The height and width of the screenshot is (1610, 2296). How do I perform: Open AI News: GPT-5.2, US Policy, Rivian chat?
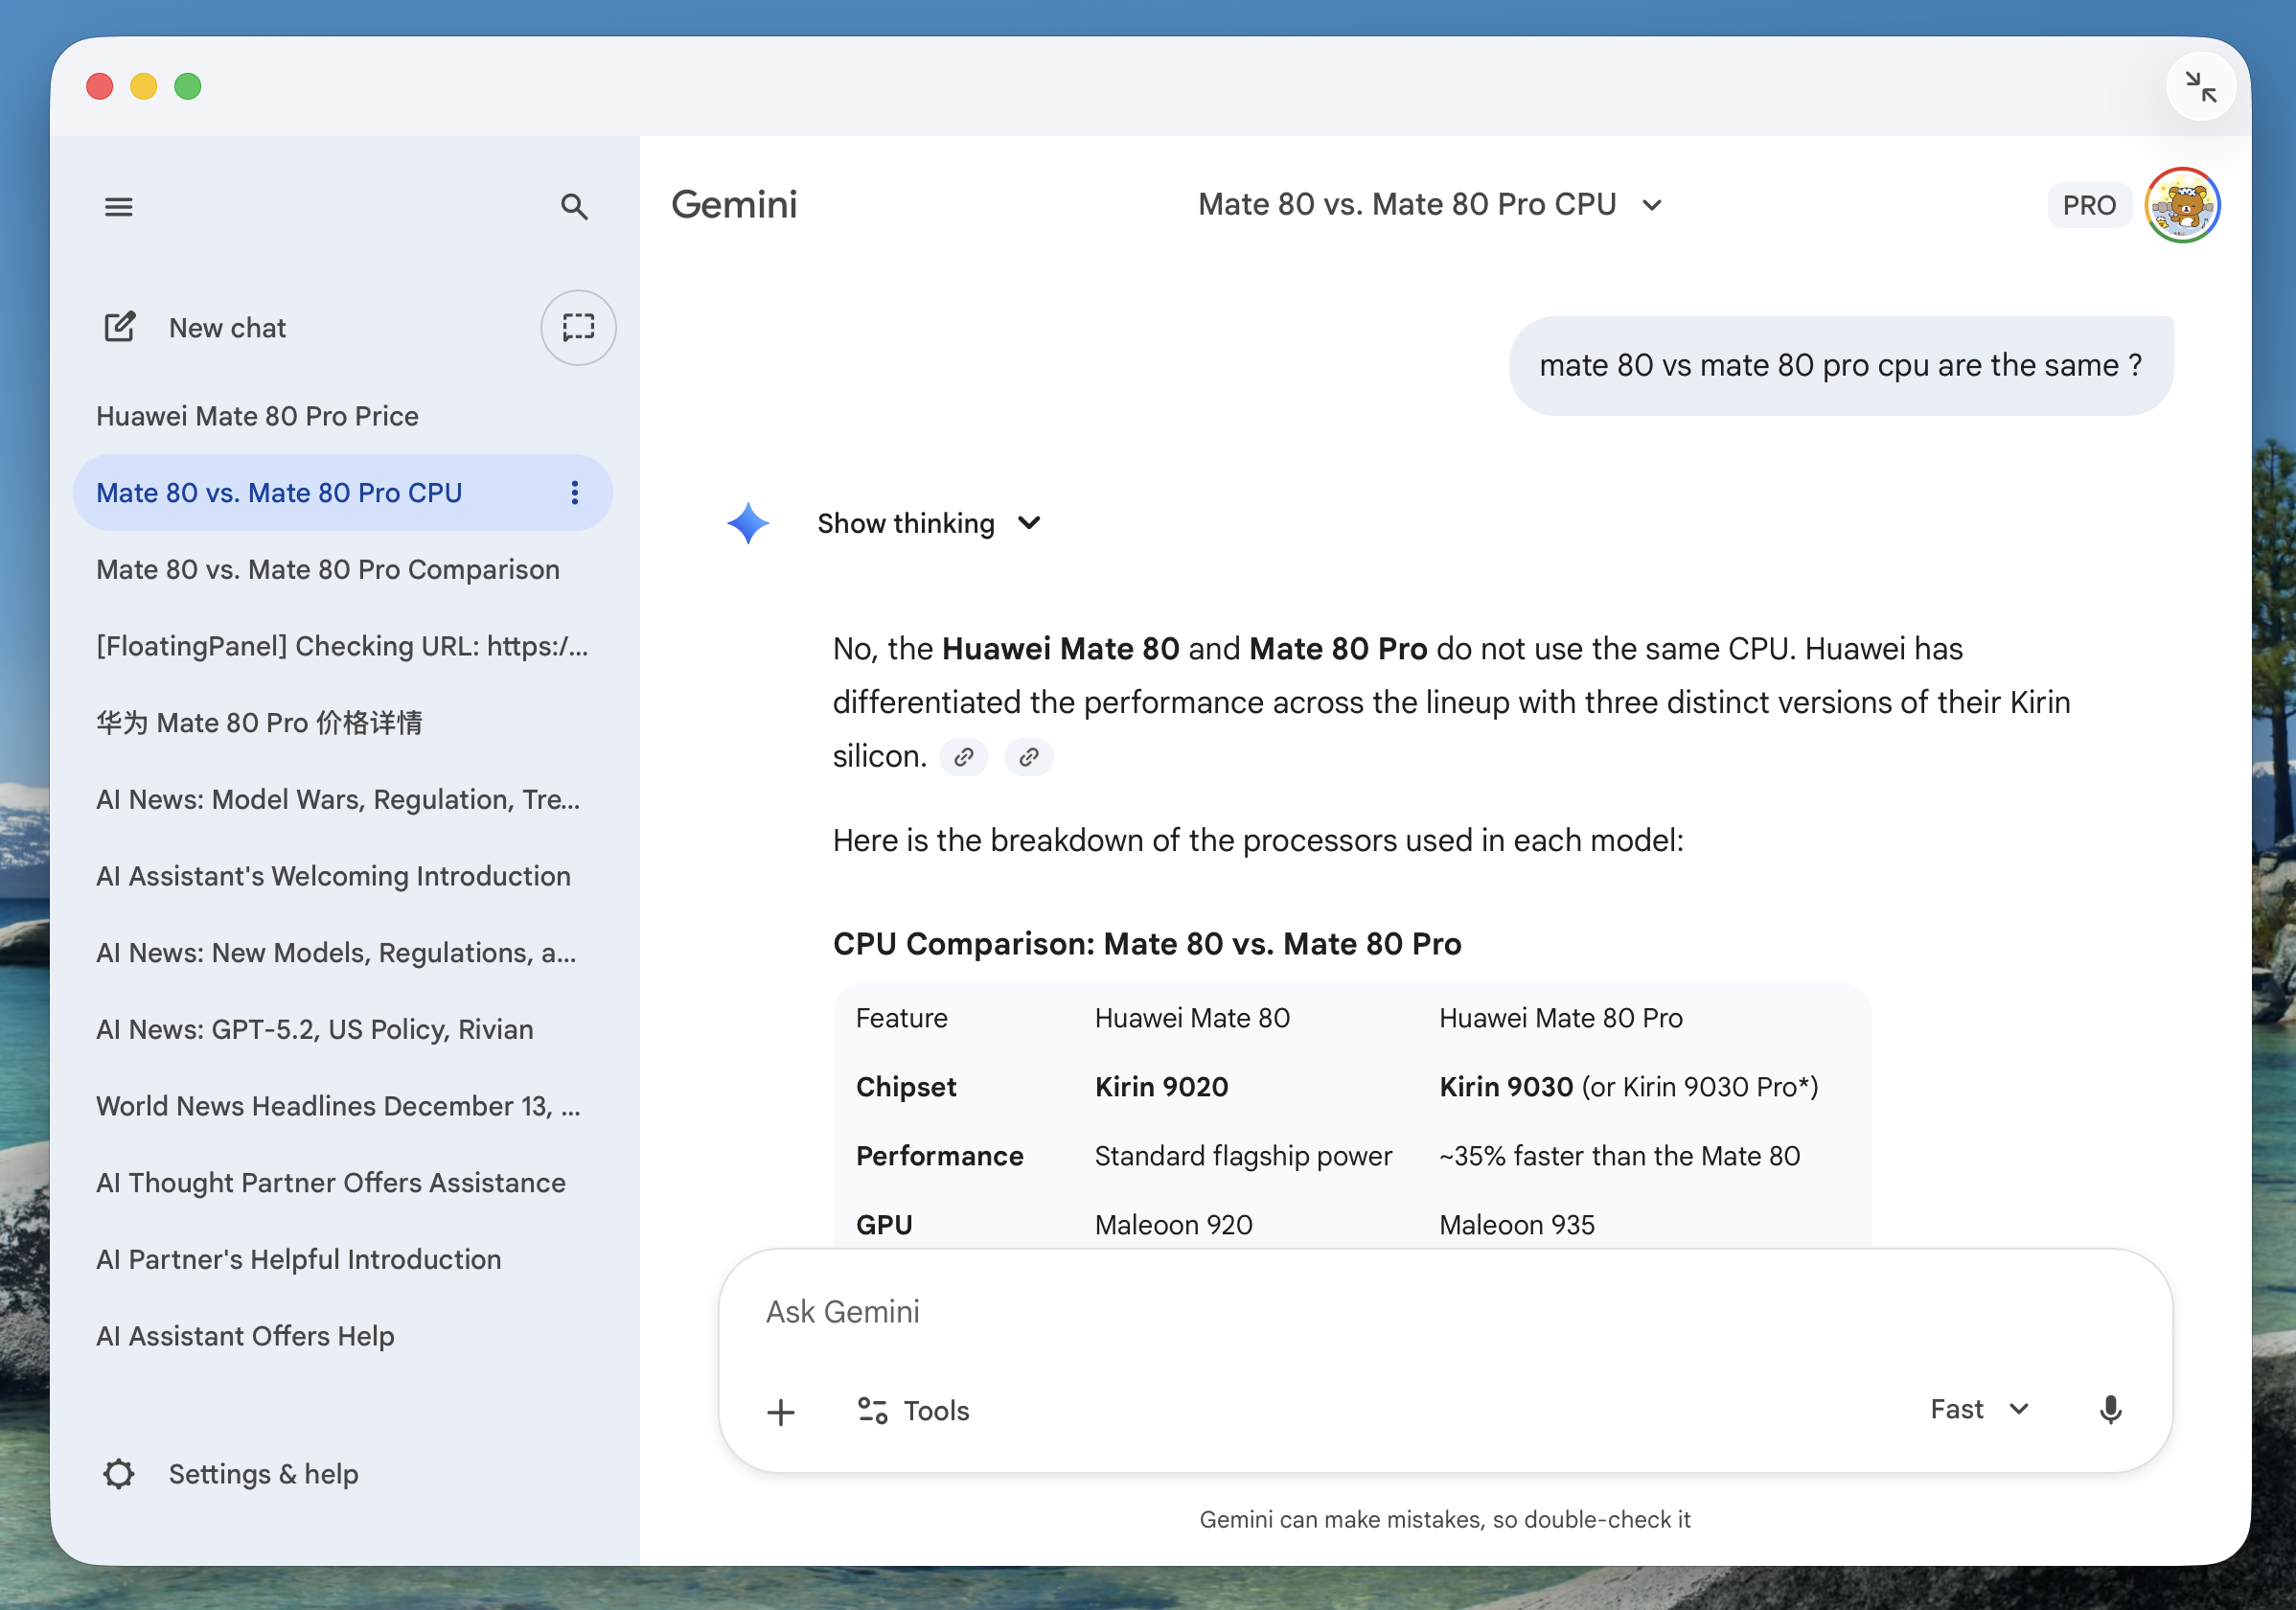tap(343, 1029)
